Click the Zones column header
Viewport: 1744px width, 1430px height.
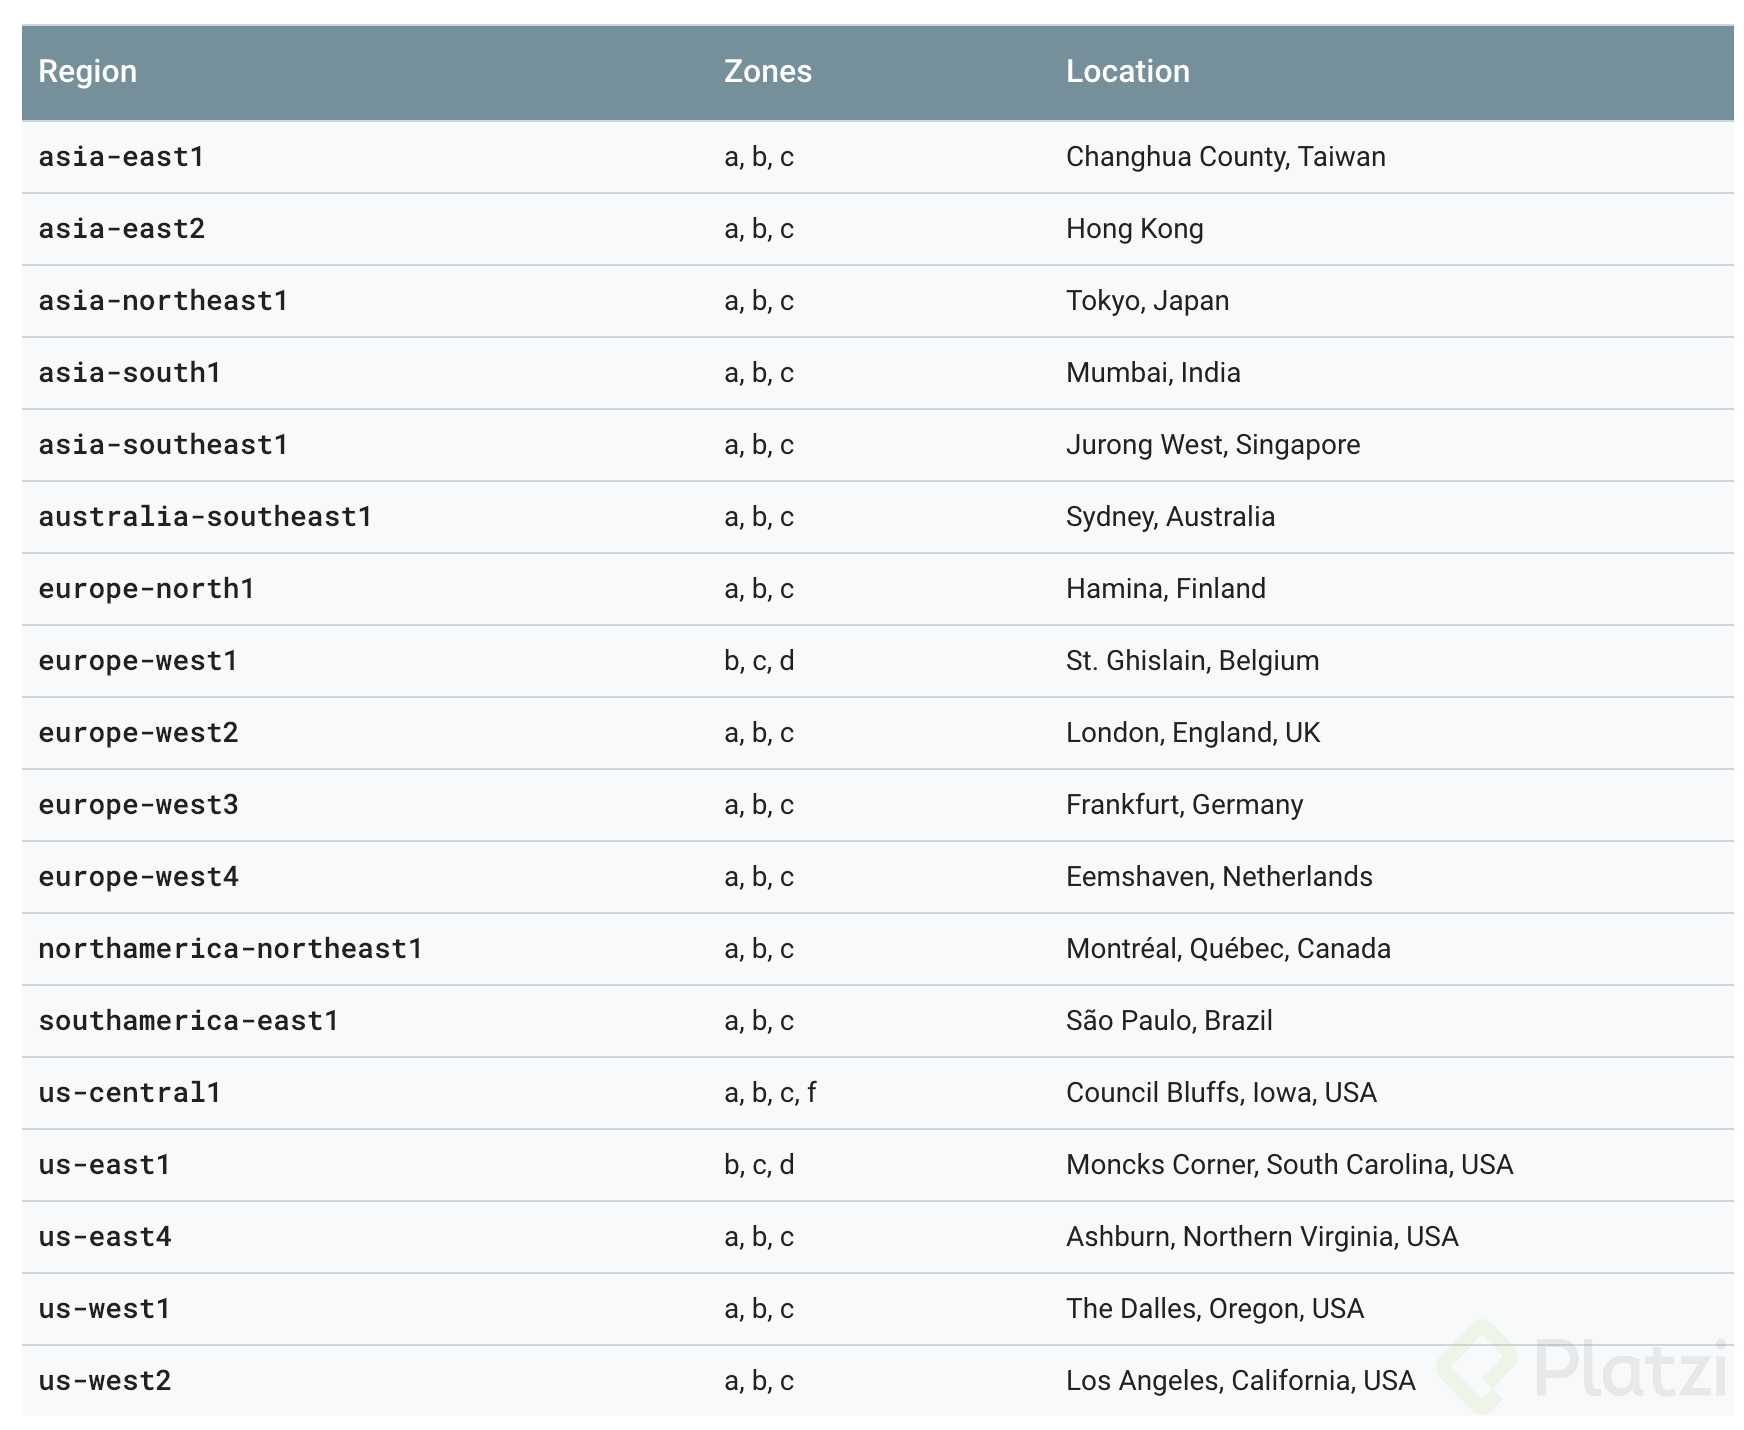point(767,71)
